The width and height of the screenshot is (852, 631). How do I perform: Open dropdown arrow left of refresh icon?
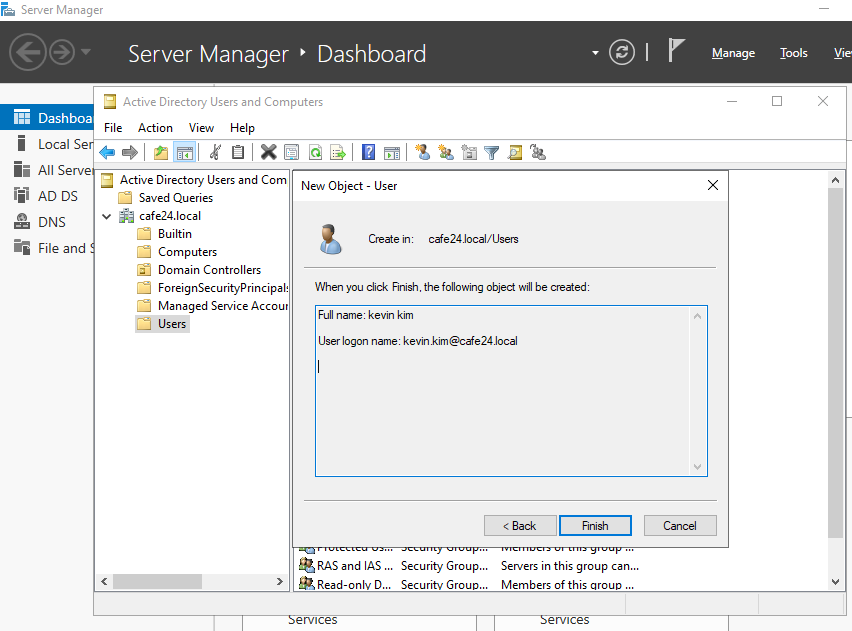596,53
